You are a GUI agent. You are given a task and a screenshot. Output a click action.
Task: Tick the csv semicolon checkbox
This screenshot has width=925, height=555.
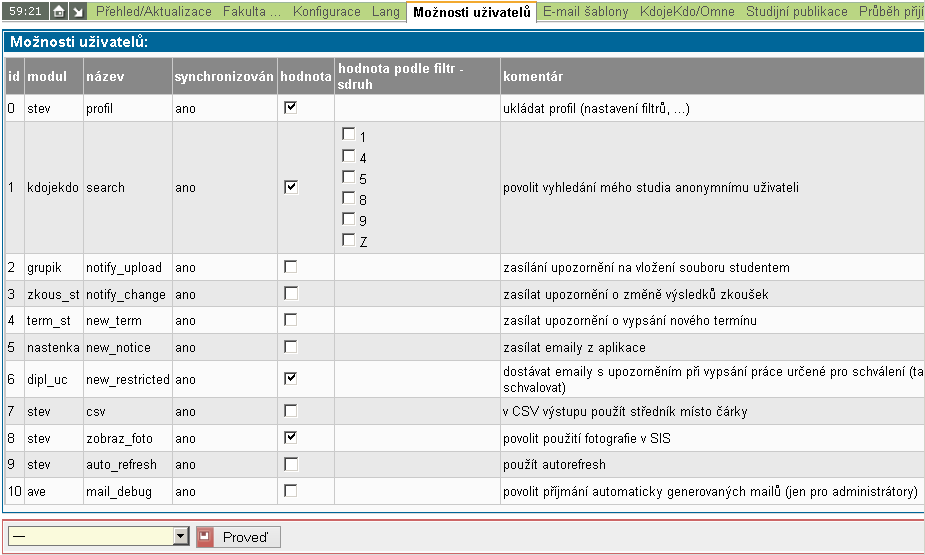click(x=291, y=411)
